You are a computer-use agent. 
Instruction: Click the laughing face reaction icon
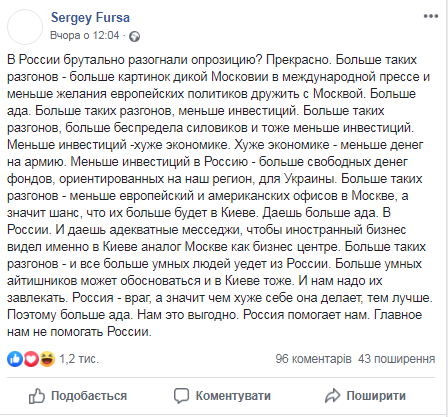pyautogui.click(x=47, y=359)
